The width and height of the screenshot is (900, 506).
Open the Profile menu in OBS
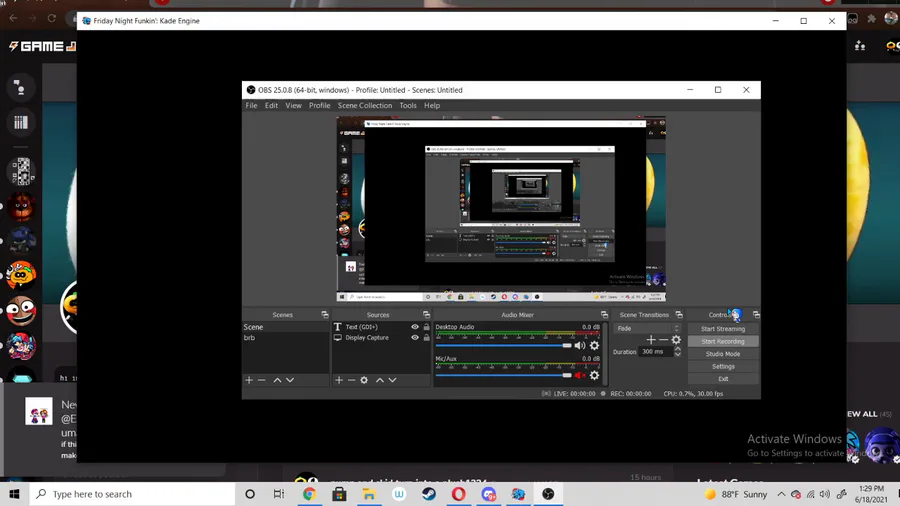319,106
